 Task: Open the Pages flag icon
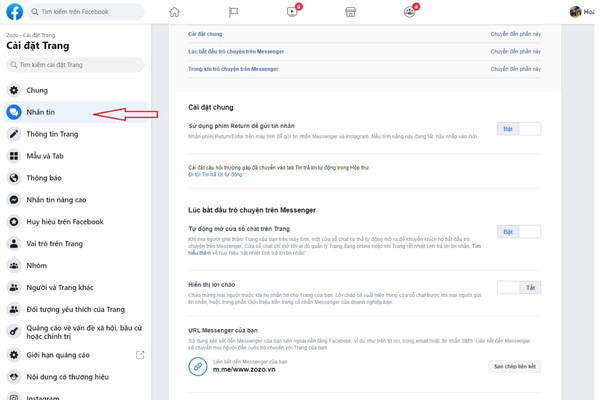(x=233, y=12)
